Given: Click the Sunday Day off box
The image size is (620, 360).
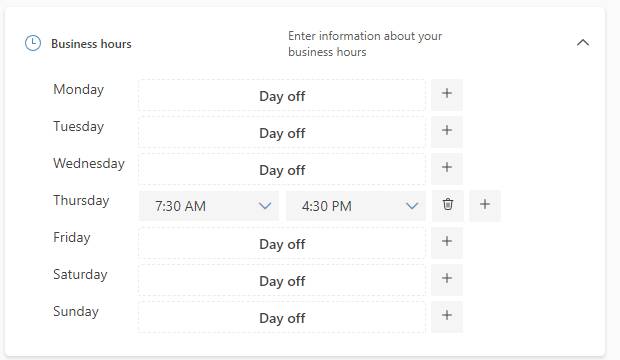Looking at the screenshot, I should (x=282, y=317).
